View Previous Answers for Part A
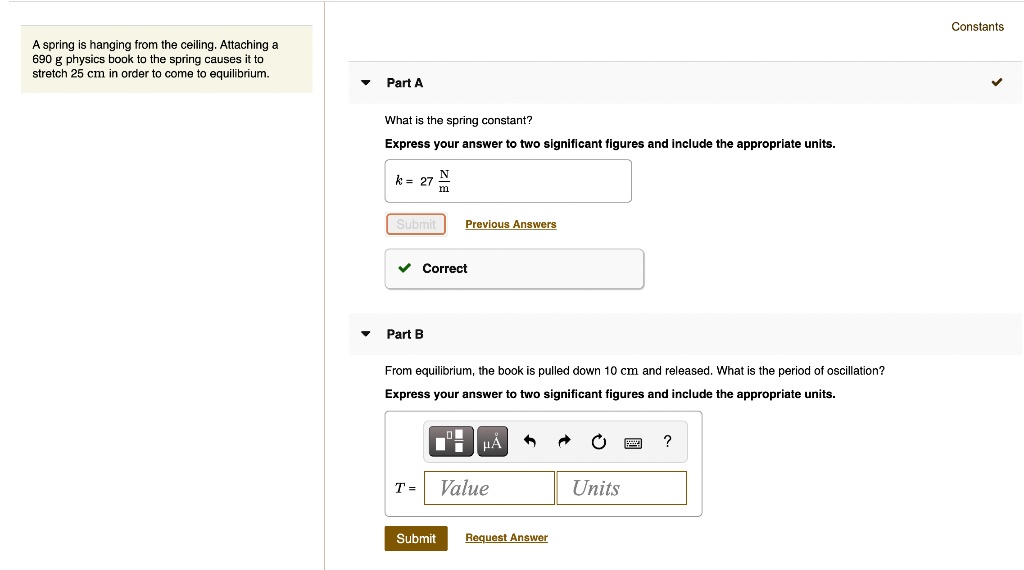This screenshot has height=570, width=1024. (510, 224)
